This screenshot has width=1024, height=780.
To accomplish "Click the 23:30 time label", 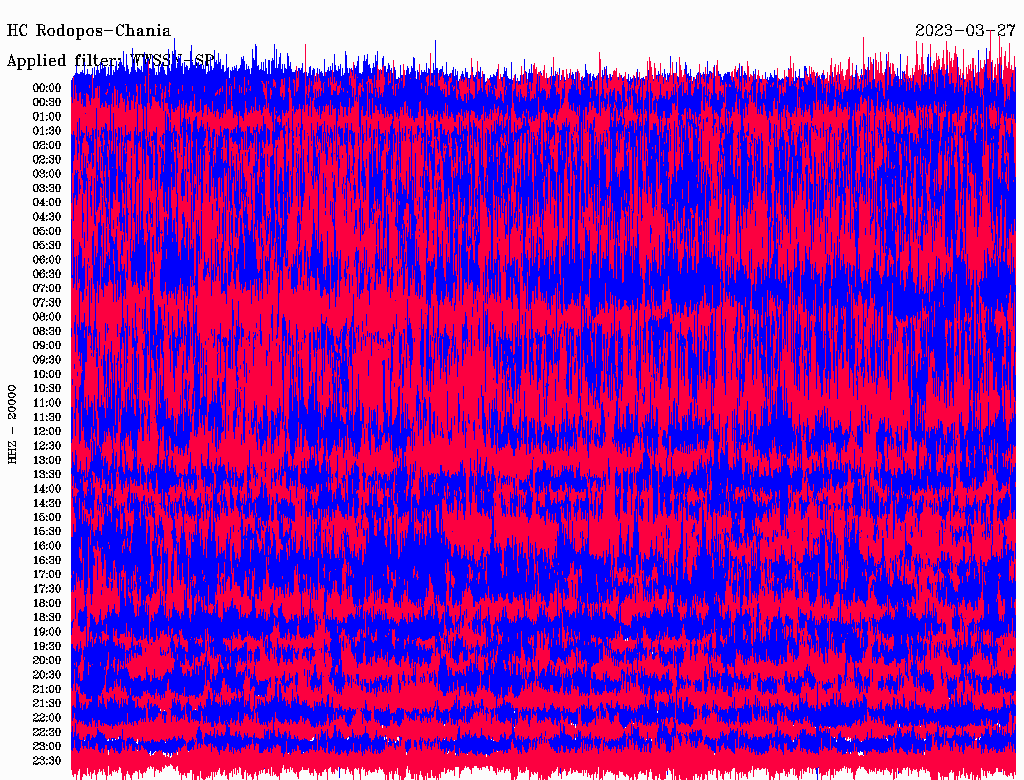I will 47,761.
